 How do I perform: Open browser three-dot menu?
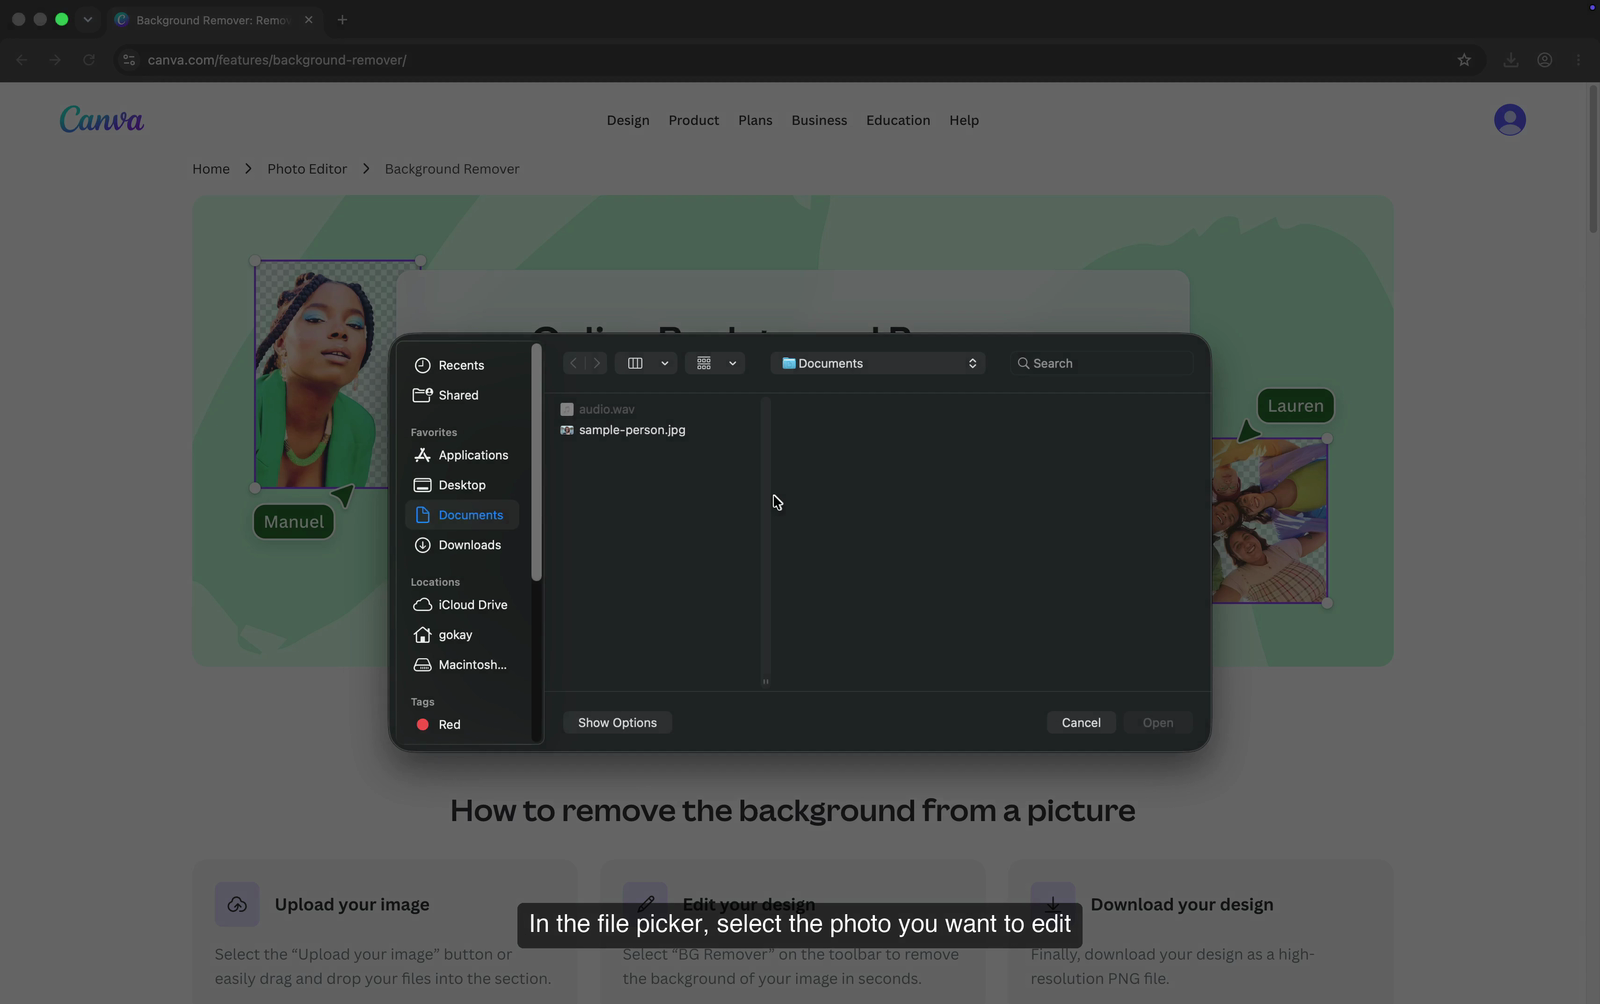pos(1578,60)
